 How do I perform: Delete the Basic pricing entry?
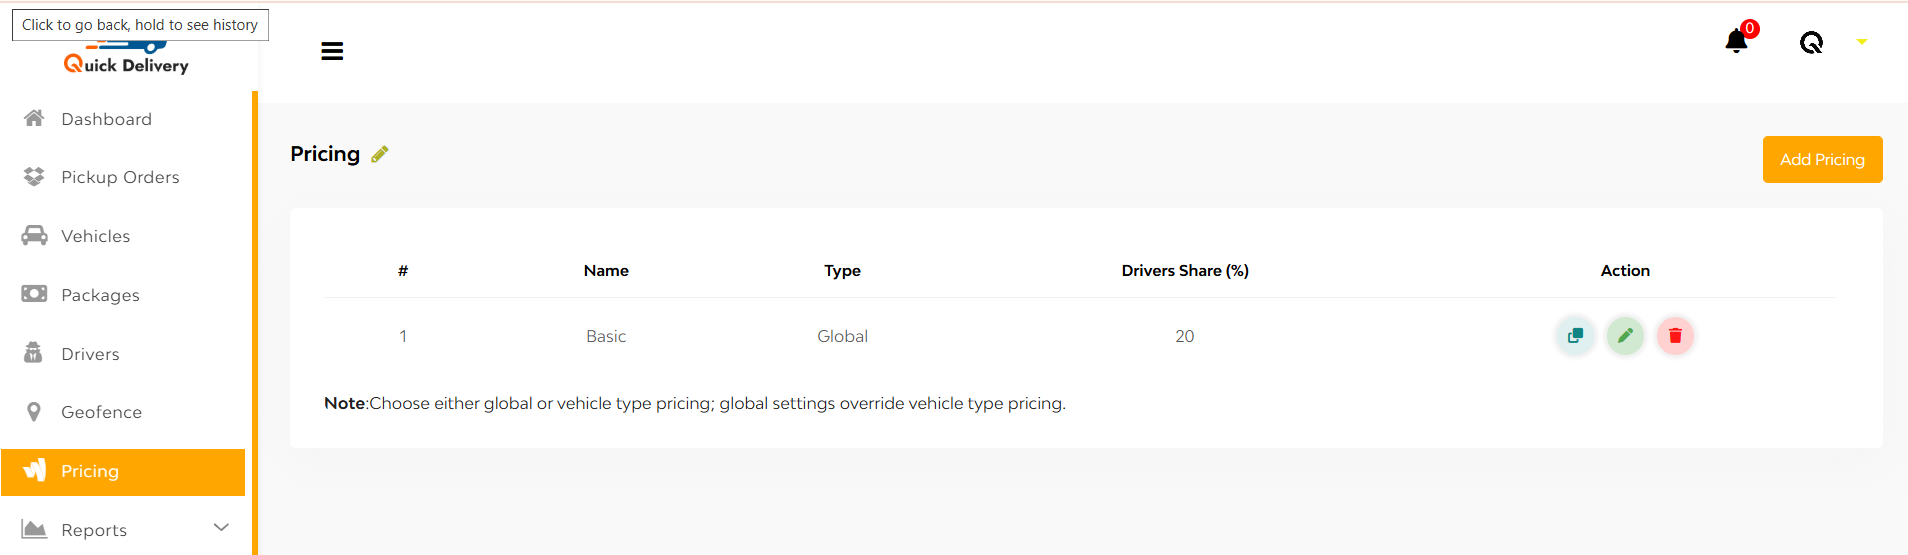pyautogui.click(x=1675, y=336)
